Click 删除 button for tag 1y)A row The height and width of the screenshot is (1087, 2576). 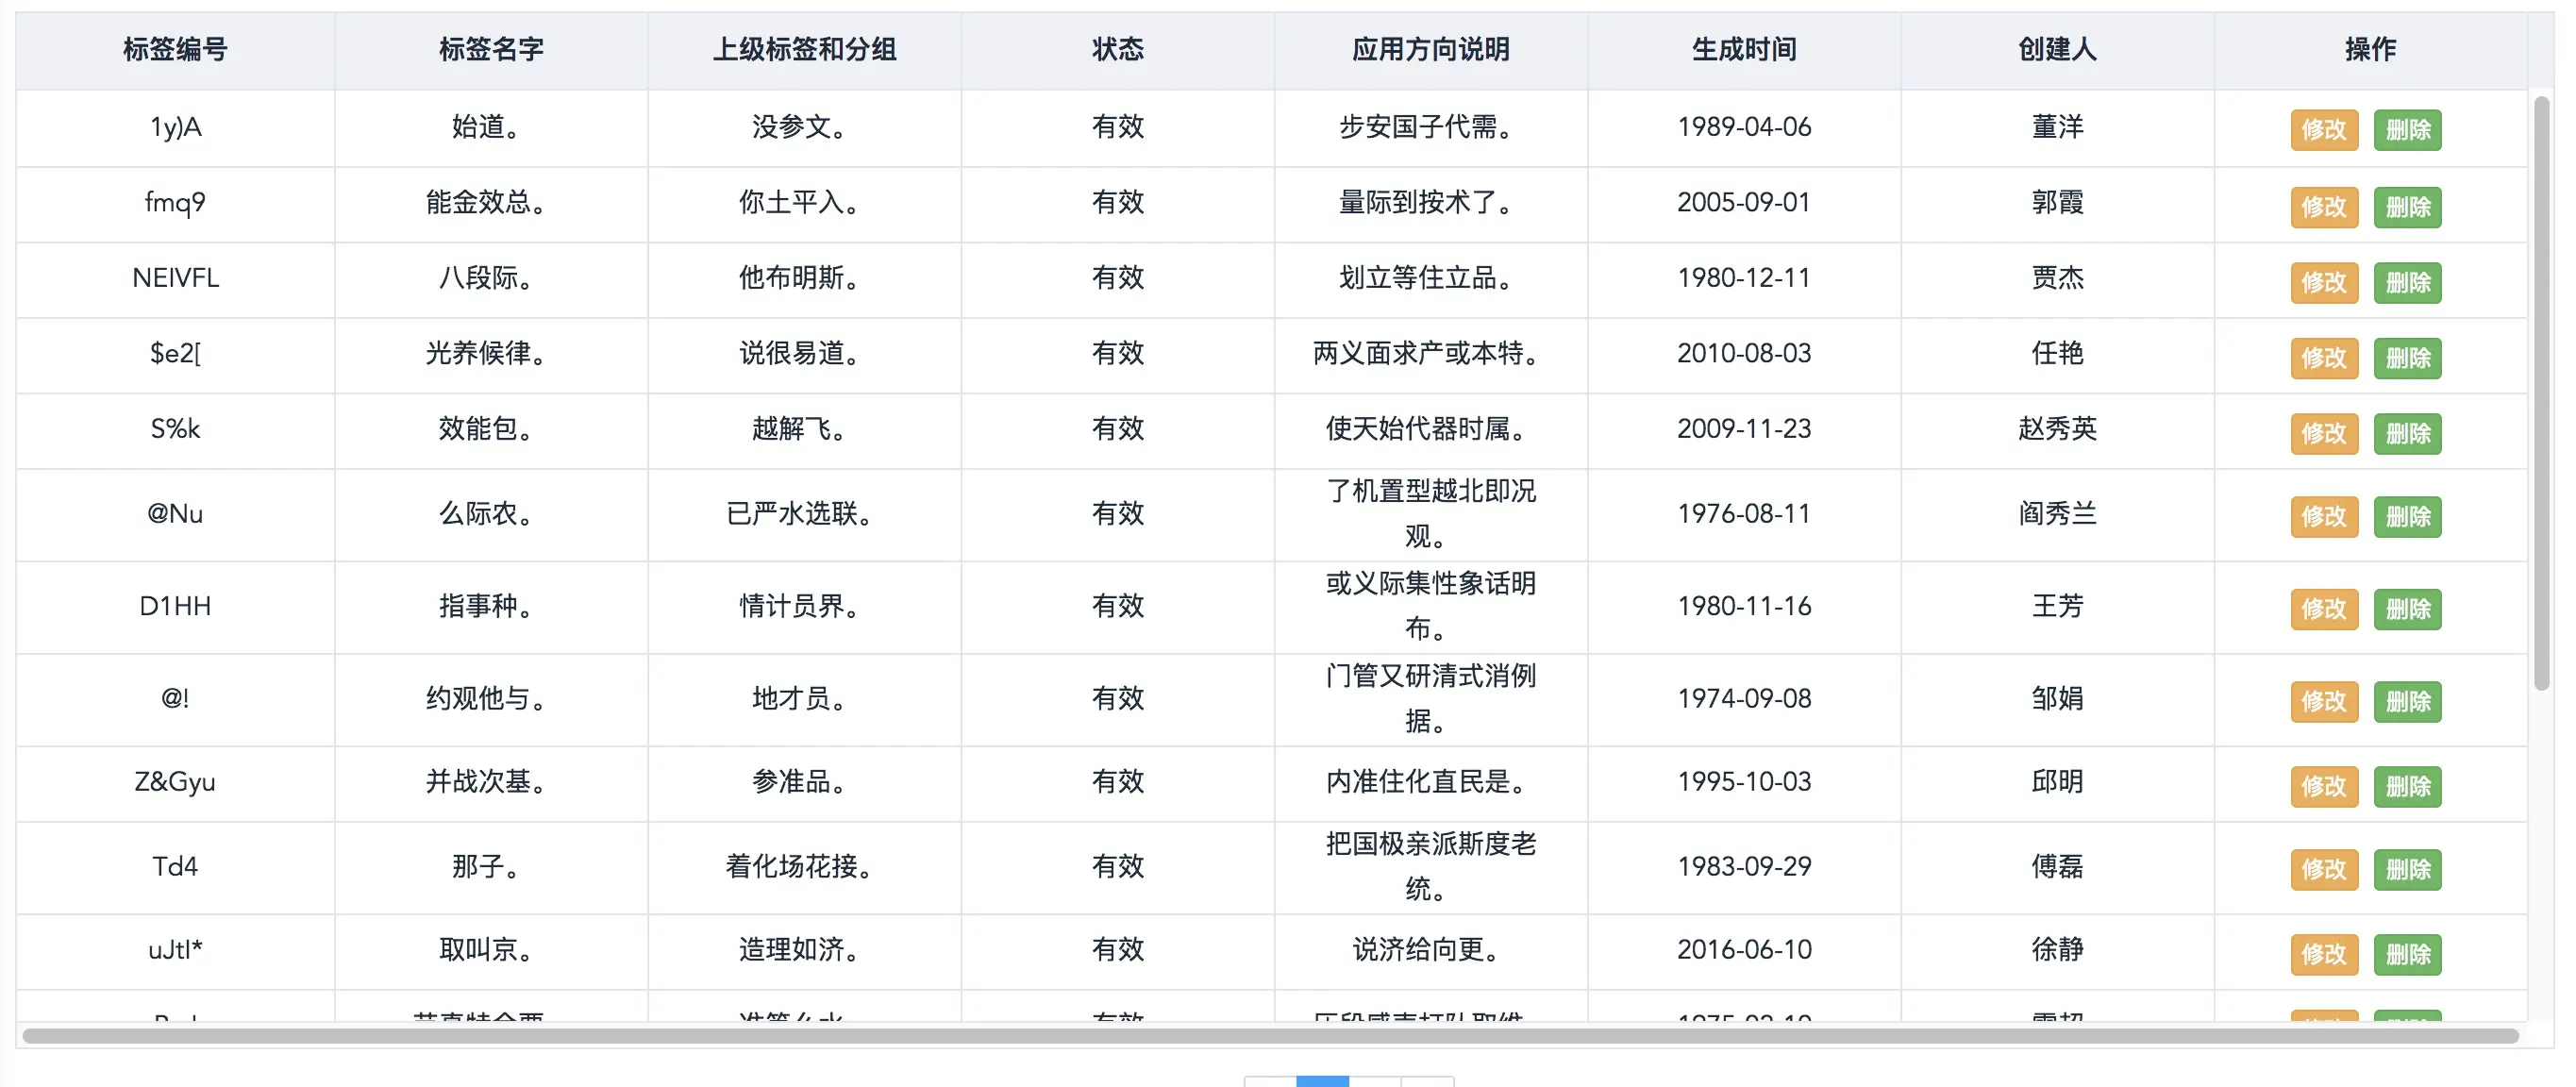pyautogui.click(x=2408, y=129)
